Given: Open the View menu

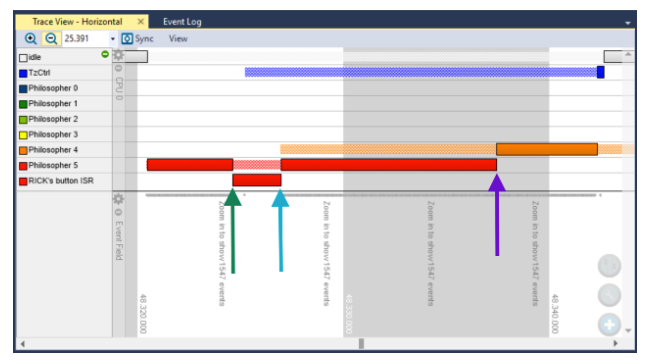Looking at the screenshot, I should (178, 39).
